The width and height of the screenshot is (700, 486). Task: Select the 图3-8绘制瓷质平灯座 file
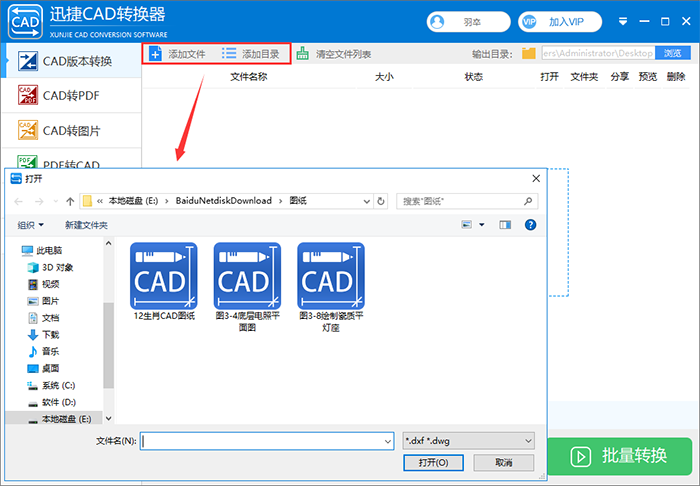tap(331, 287)
